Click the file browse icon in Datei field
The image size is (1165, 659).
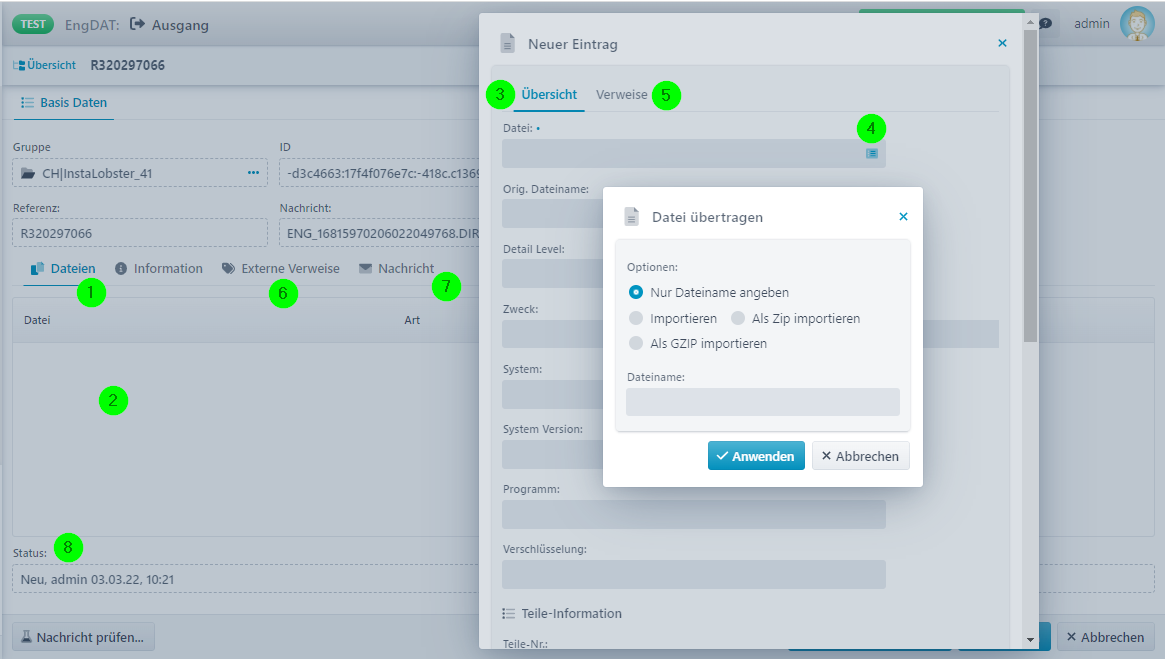[871, 153]
